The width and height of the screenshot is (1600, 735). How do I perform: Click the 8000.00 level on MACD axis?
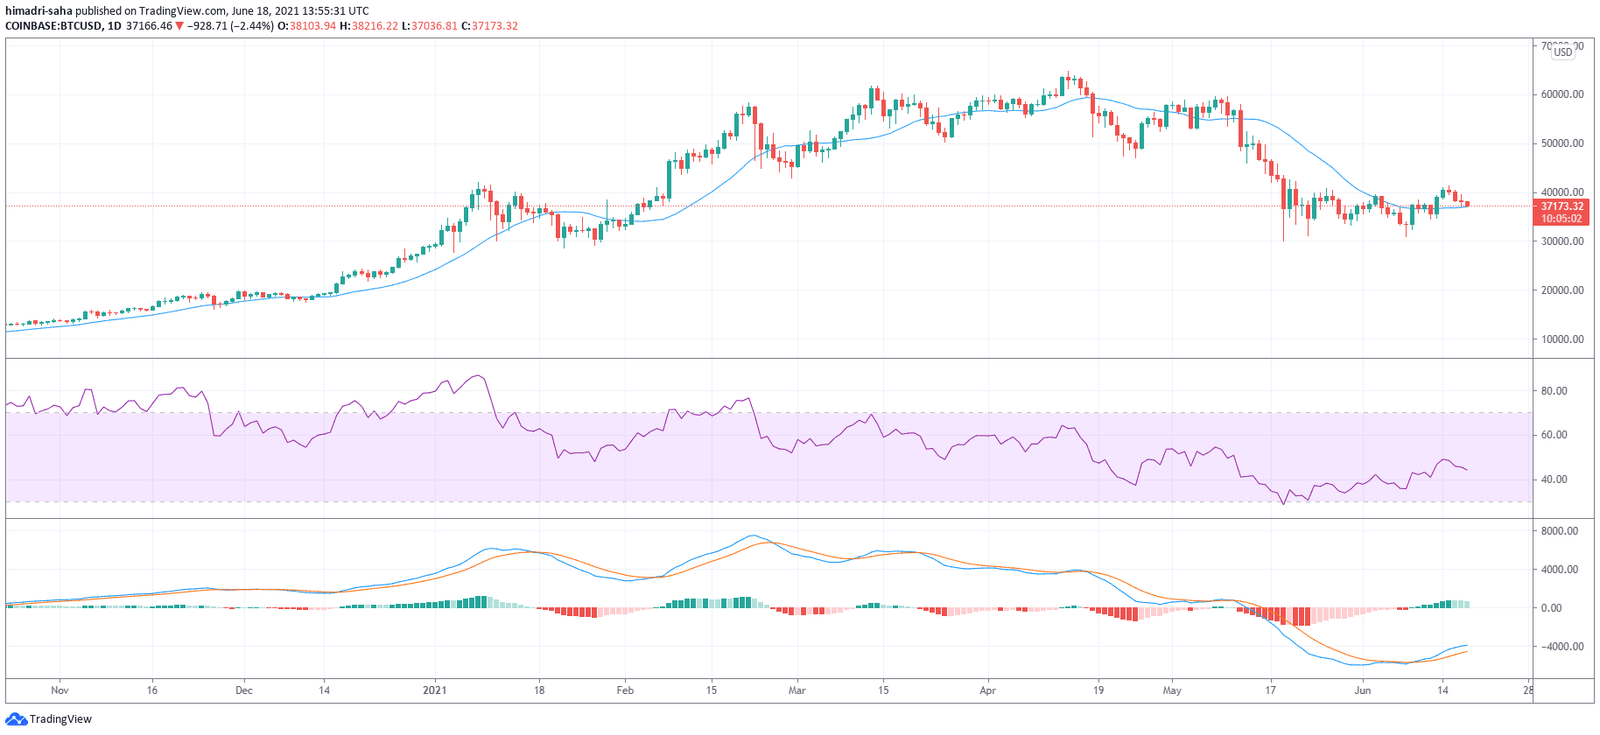point(1559,531)
